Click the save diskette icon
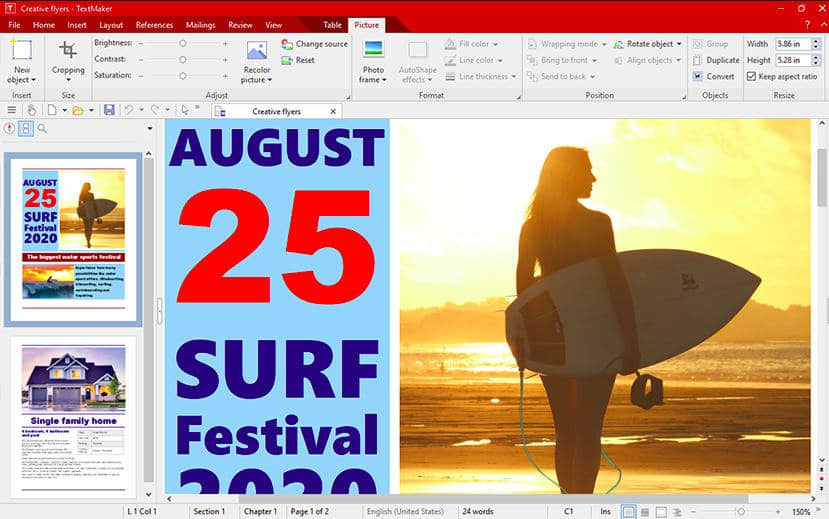The image size is (829, 519). click(109, 110)
